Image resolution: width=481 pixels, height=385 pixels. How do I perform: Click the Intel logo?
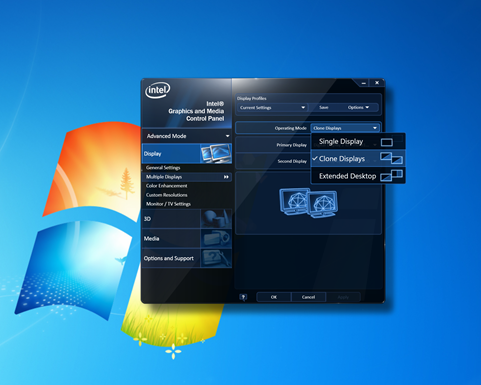(x=157, y=90)
